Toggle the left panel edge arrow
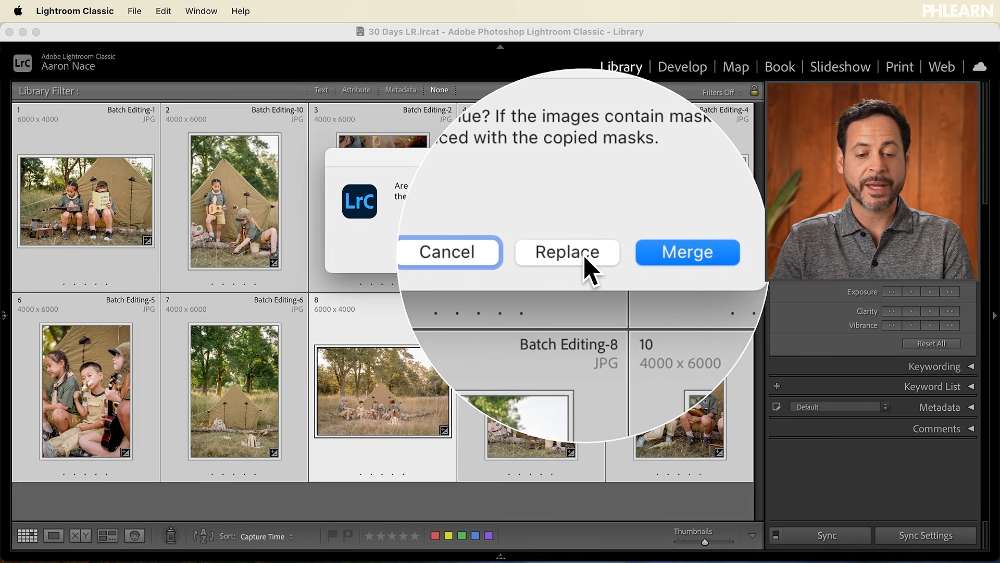The height and width of the screenshot is (563, 1000). click(4, 315)
